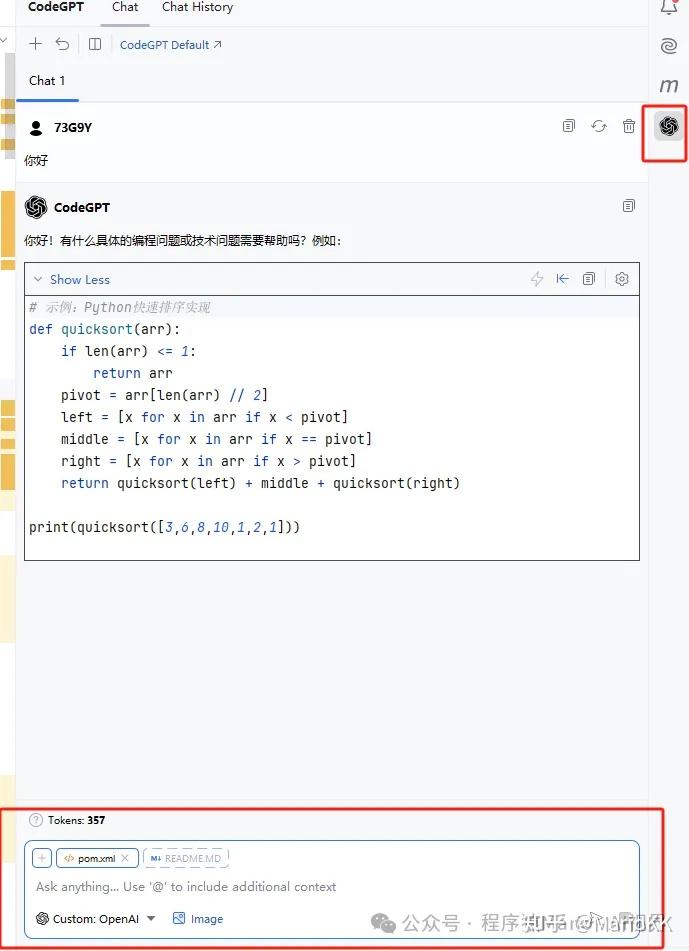
Task: Open the Chat tab
Action: click(125, 7)
